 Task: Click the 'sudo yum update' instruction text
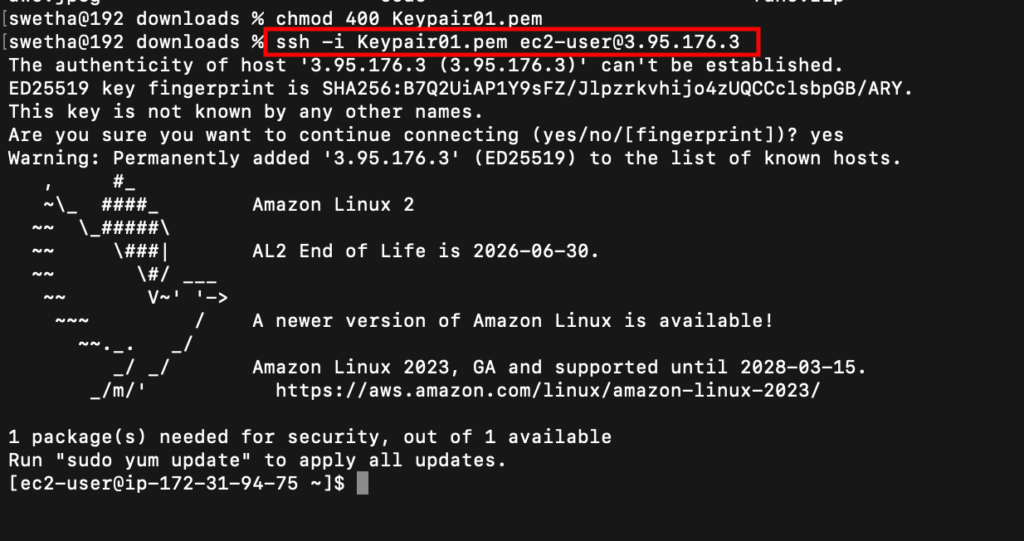153,461
